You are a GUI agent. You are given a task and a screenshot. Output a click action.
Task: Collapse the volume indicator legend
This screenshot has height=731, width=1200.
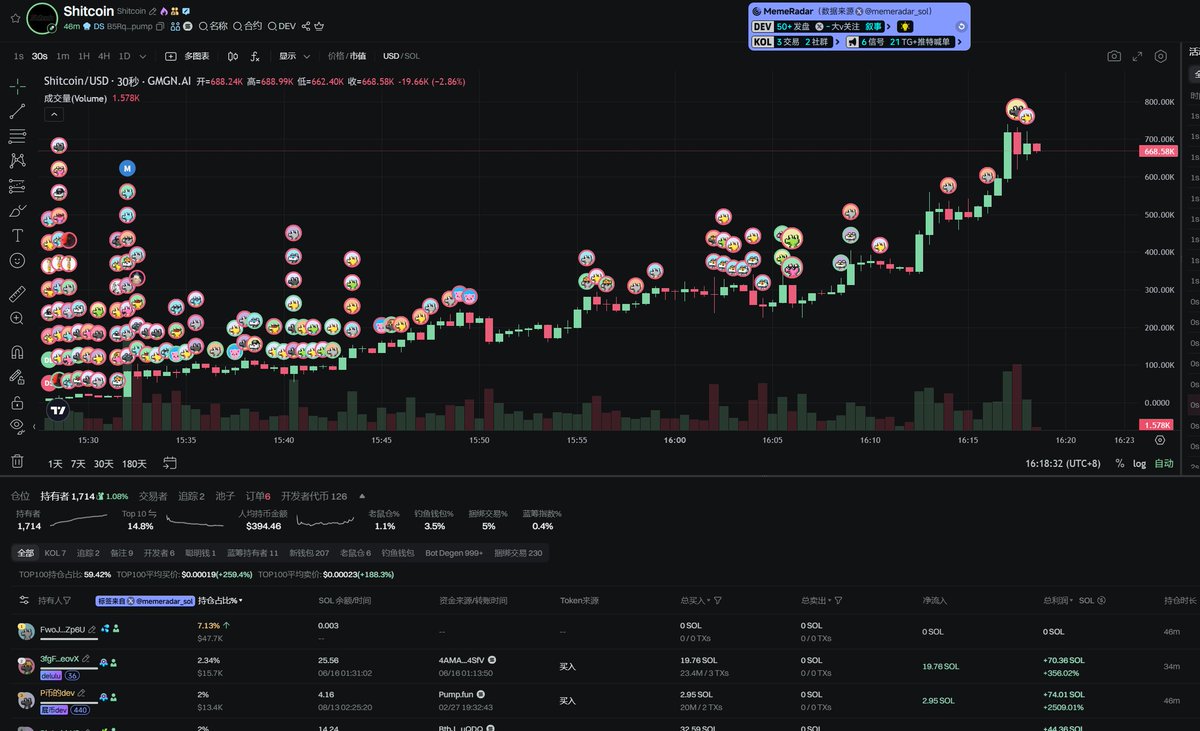(x=53, y=117)
